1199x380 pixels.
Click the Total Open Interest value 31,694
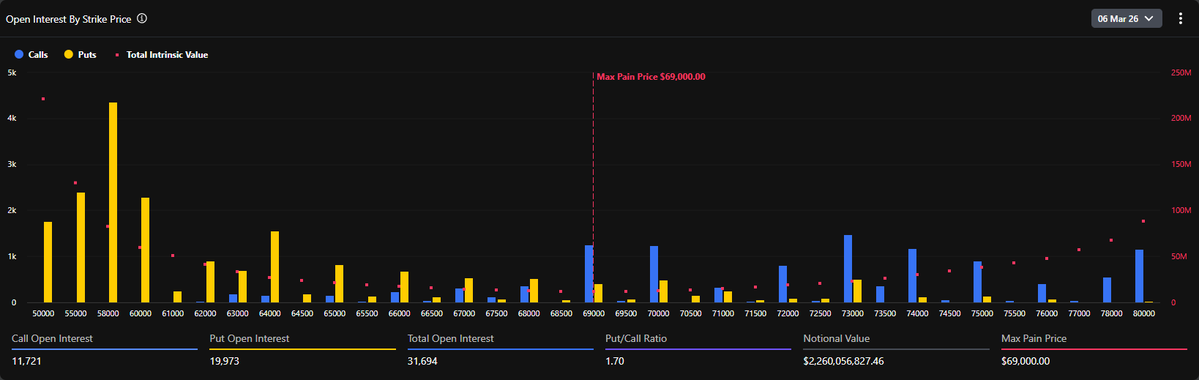(x=423, y=361)
